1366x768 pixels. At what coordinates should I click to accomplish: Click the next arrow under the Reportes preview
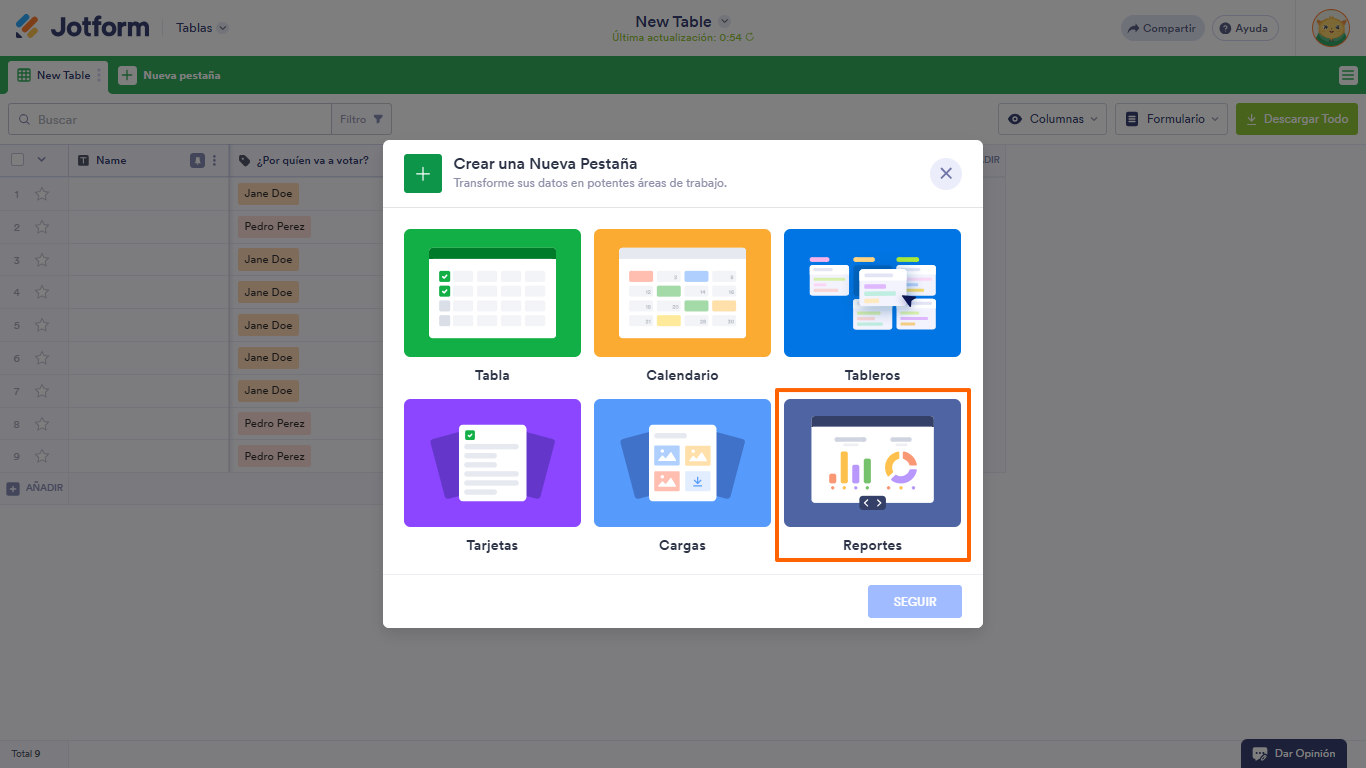(x=879, y=503)
